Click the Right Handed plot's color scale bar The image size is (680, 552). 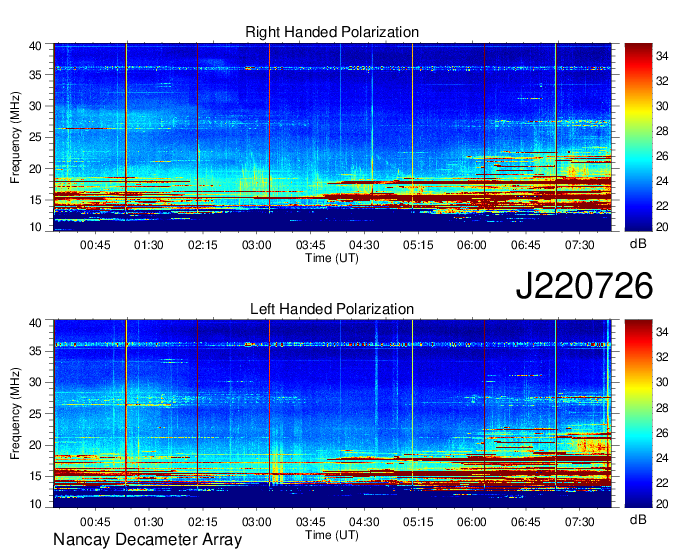[x=638, y=137]
